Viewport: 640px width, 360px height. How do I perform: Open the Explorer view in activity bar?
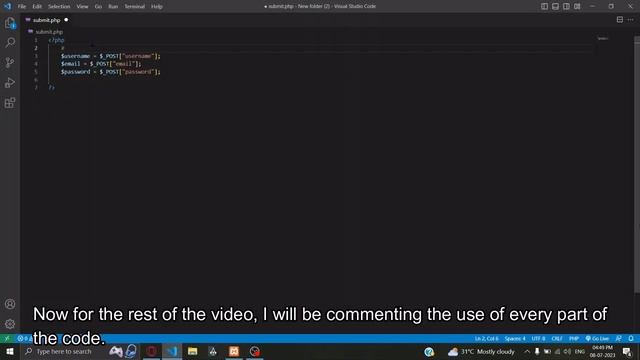(x=10, y=23)
